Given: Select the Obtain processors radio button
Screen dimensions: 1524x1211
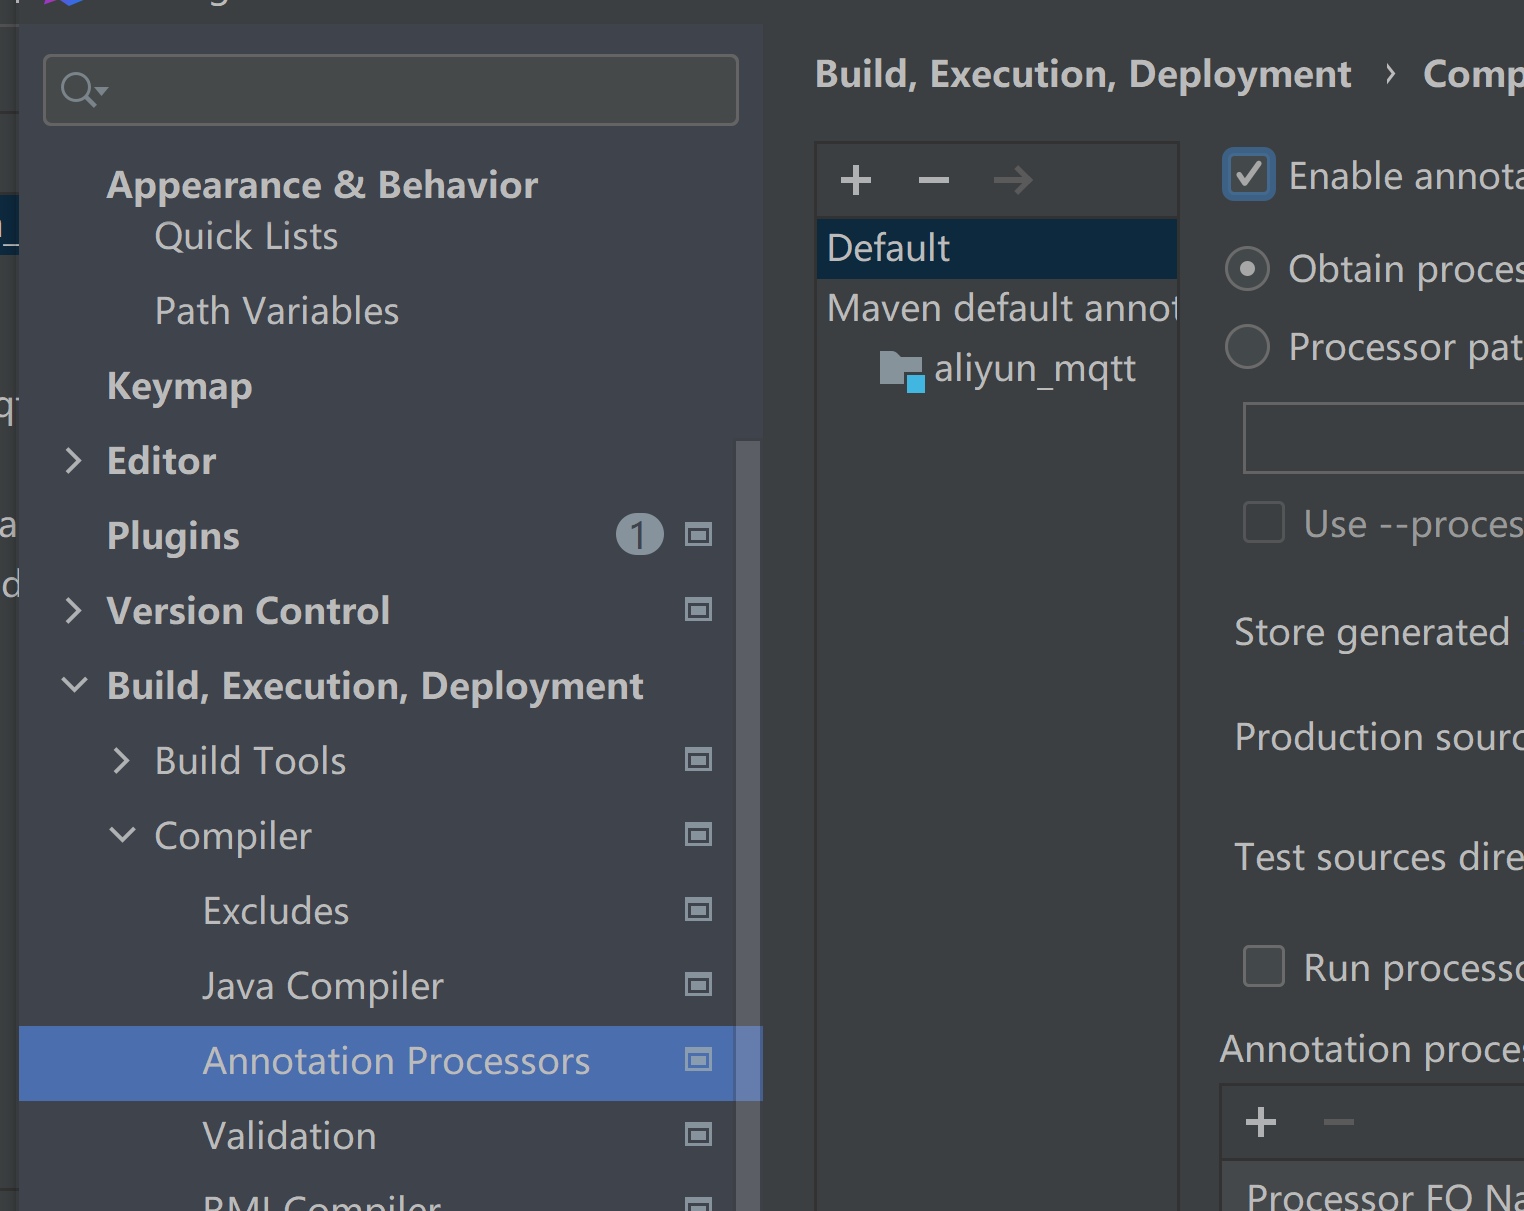Looking at the screenshot, I should click(x=1247, y=269).
